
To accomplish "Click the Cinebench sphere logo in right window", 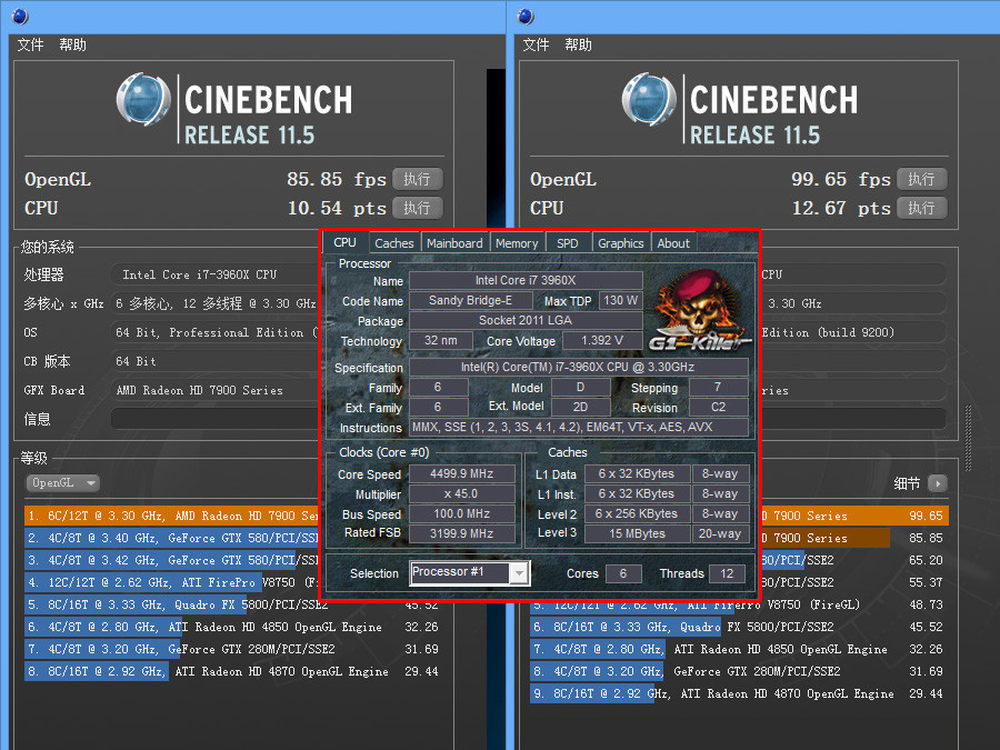I will click(649, 99).
